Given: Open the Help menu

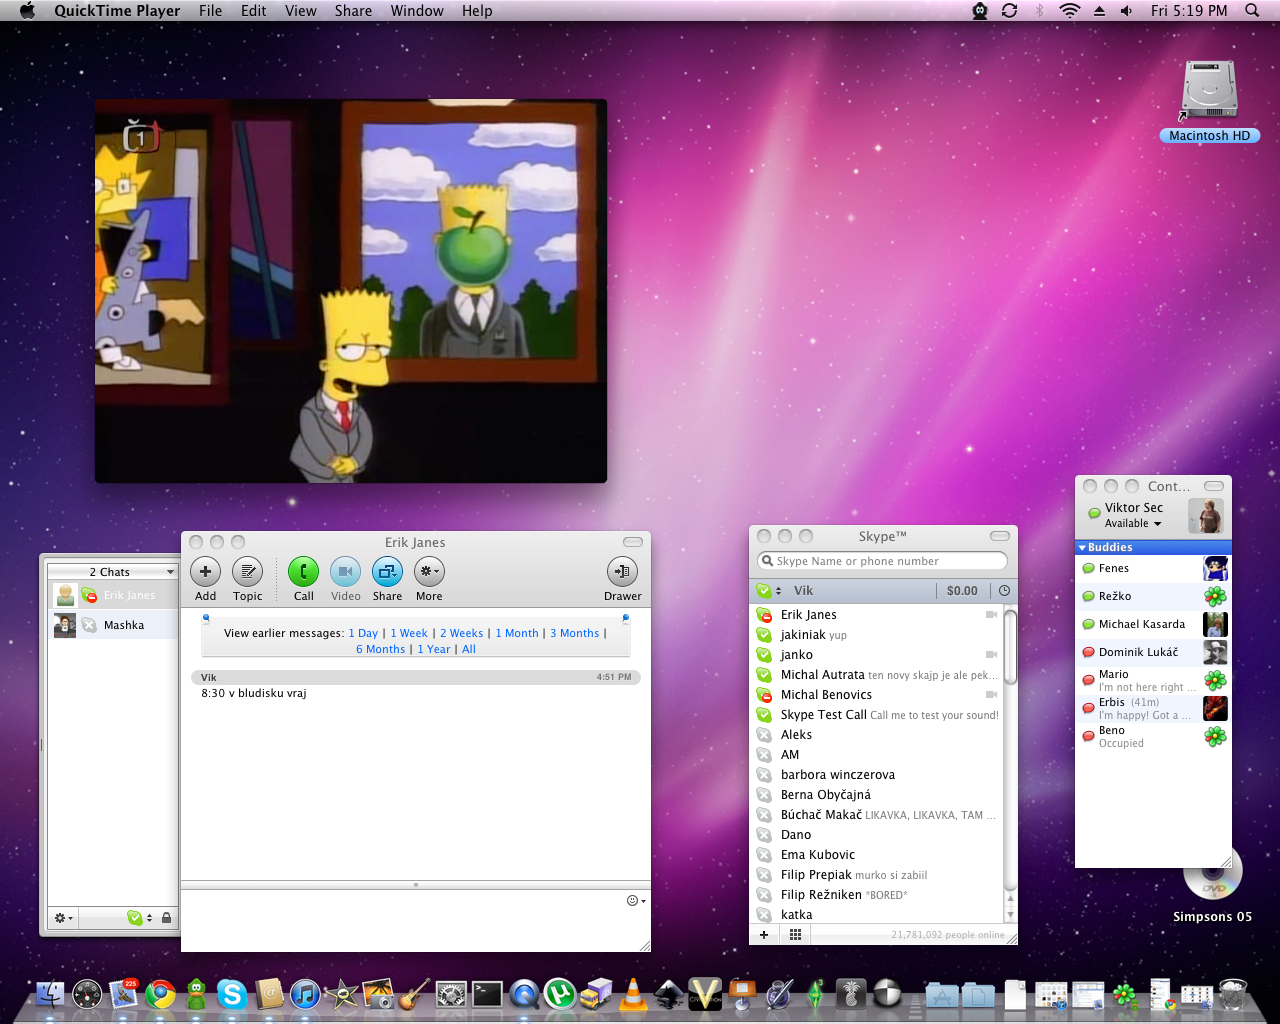Looking at the screenshot, I should click(x=477, y=11).
